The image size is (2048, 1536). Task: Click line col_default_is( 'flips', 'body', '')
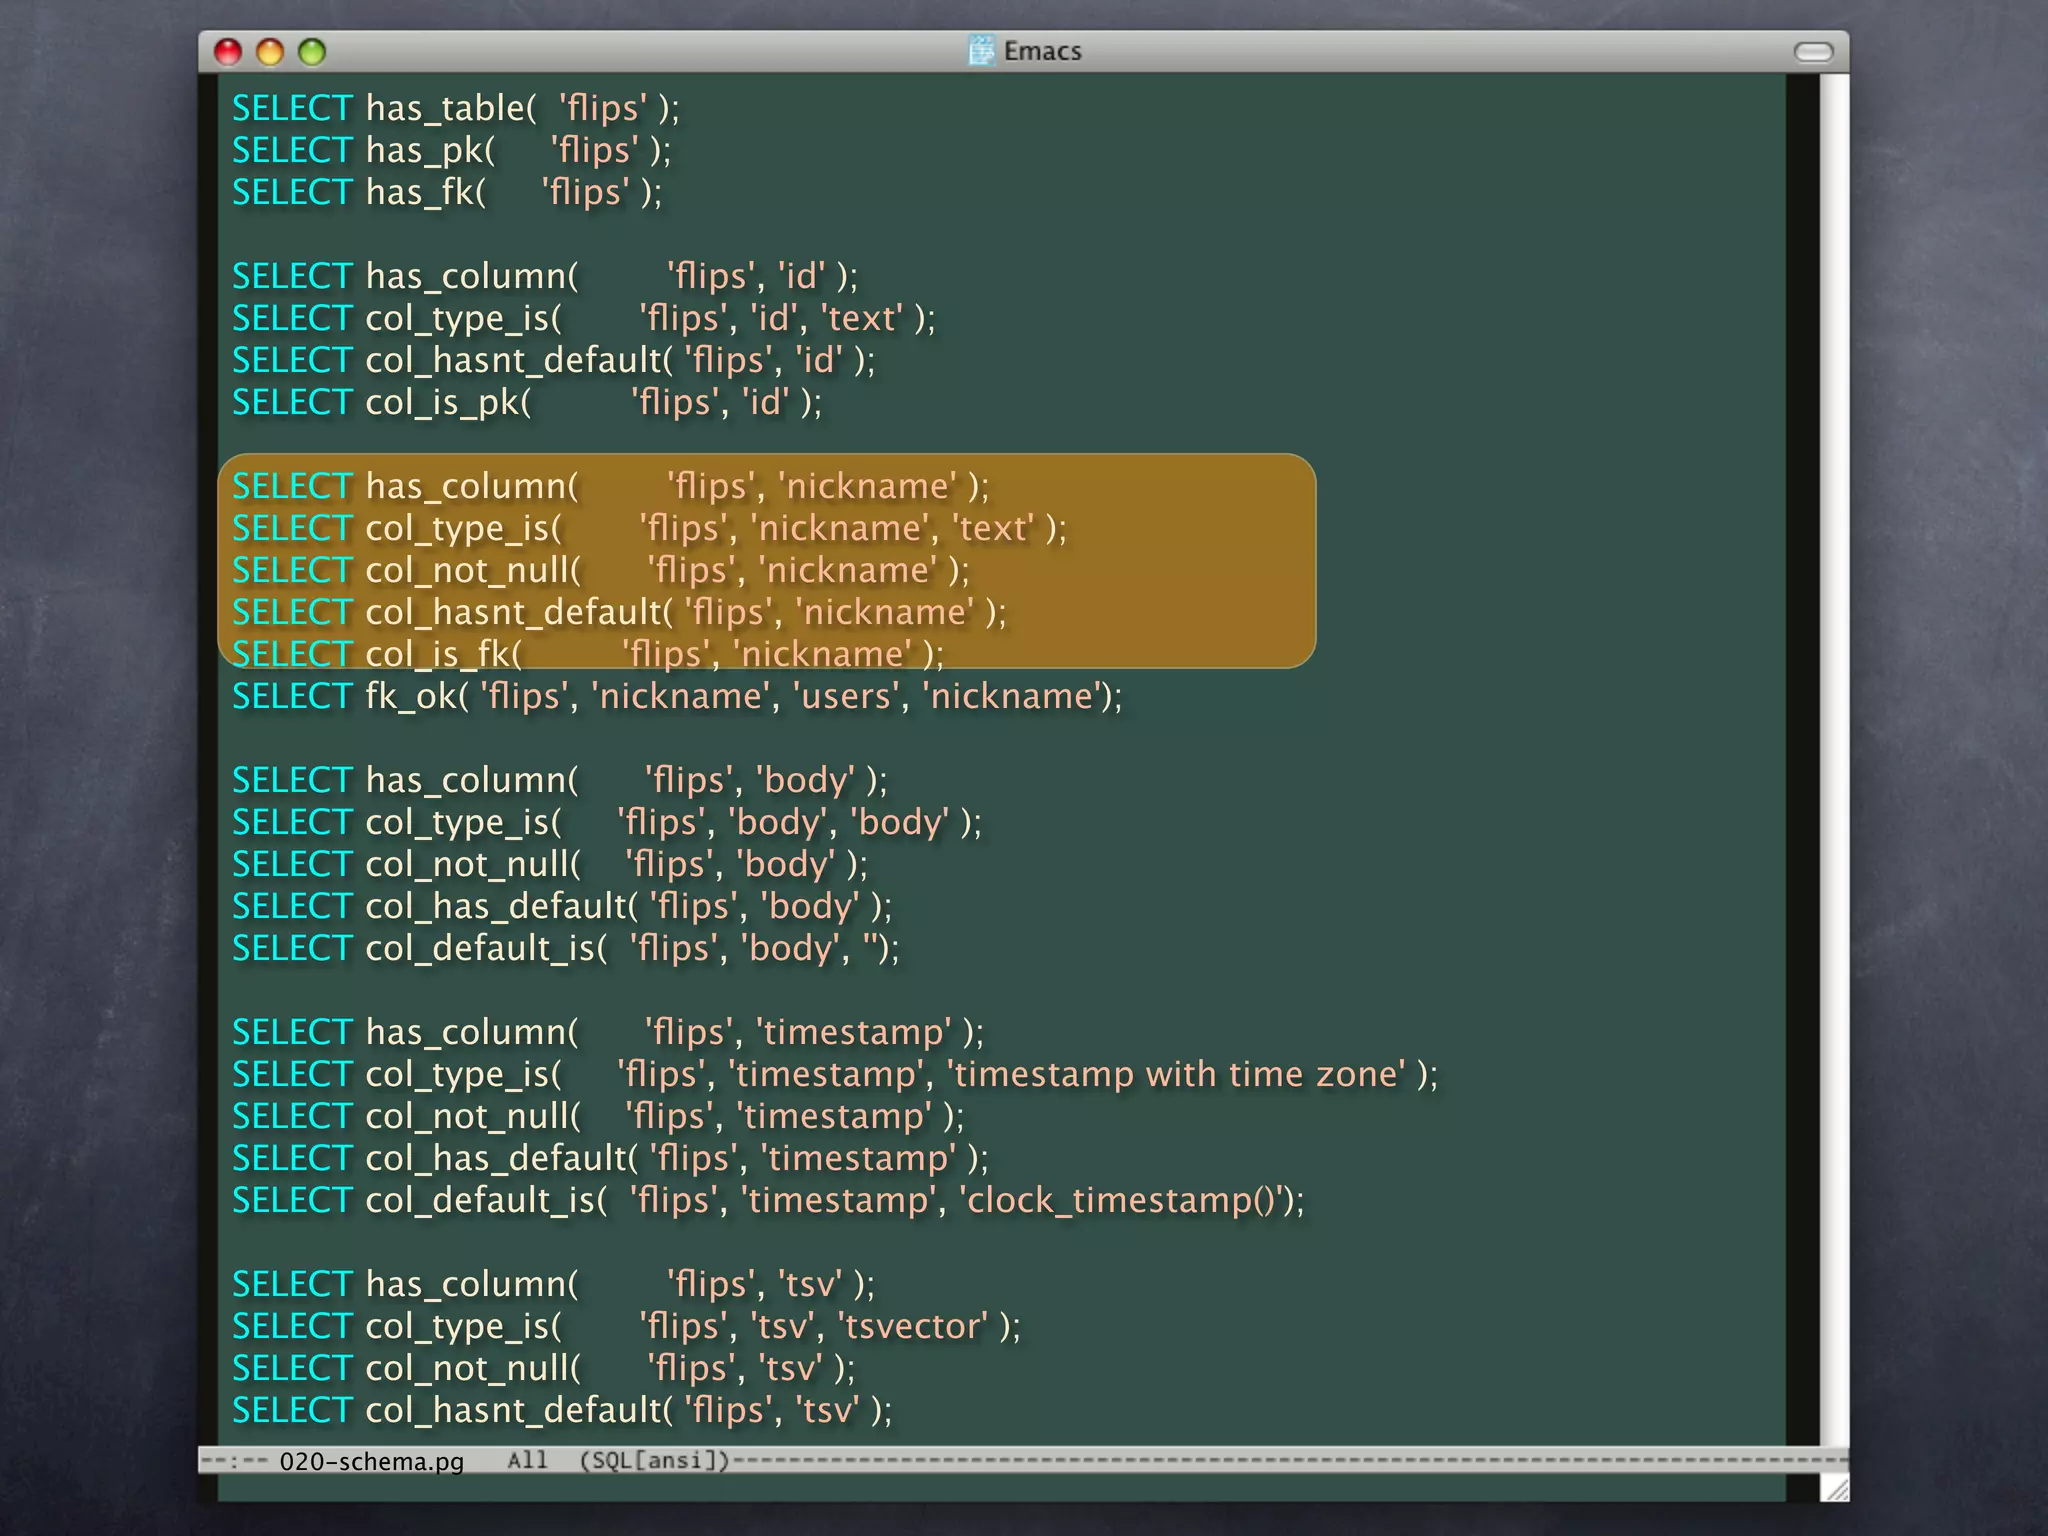click(566, 948)
